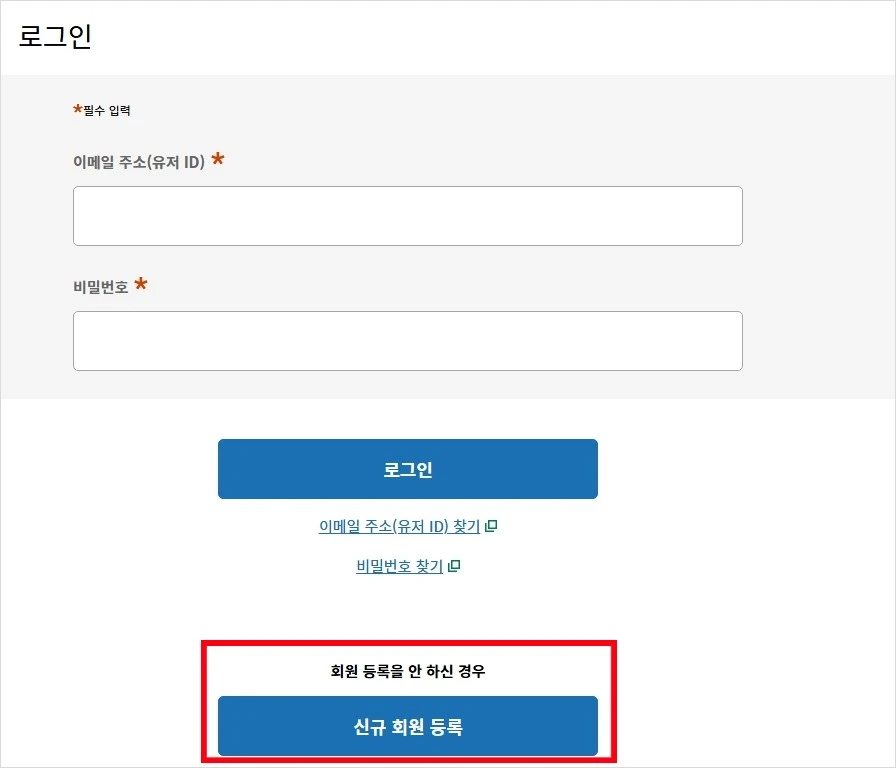Click the 신규 회원 등록 button label text

coord(407,726)
